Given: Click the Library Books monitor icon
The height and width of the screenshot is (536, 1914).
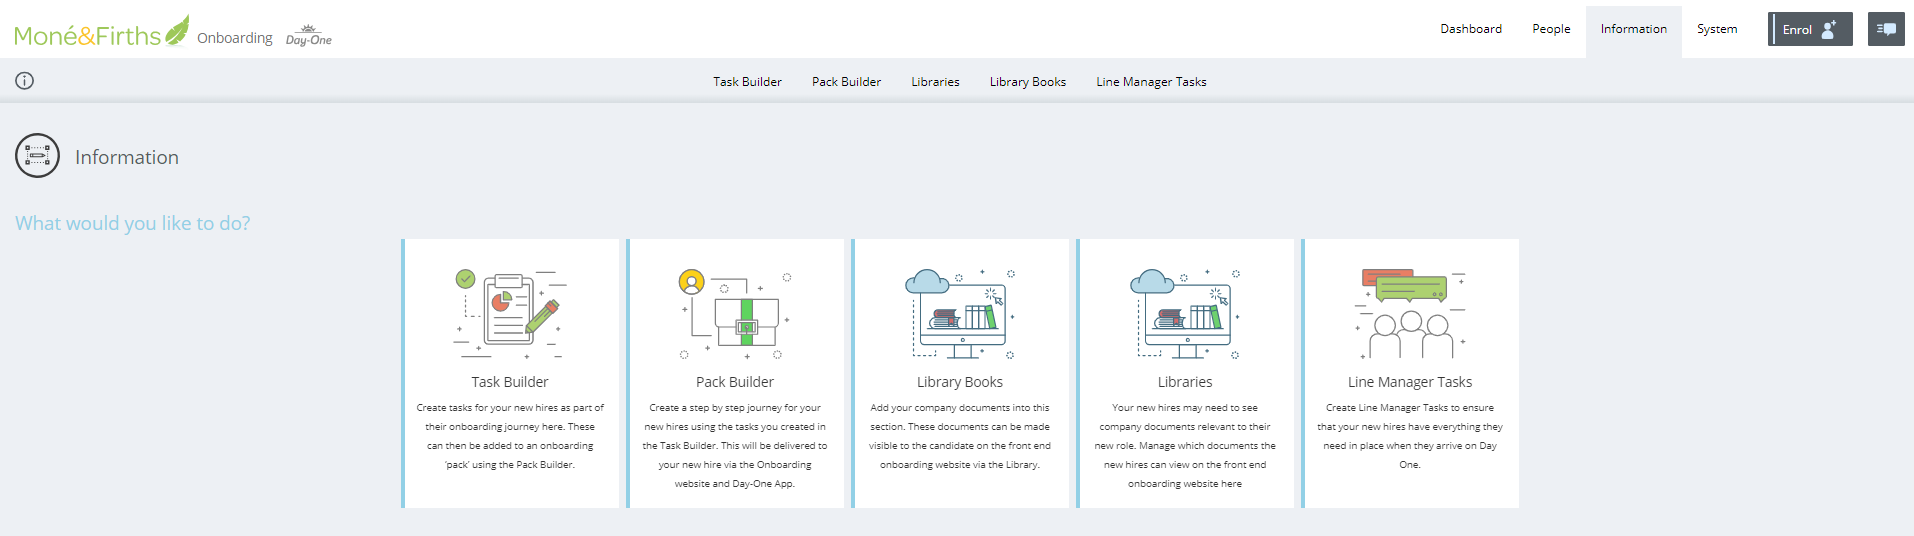Looking at the screenshot, I should click(960, 314).
